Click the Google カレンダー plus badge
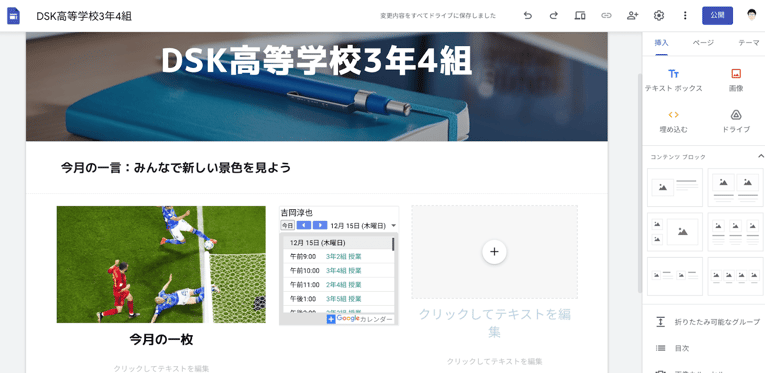This screenshot has width=765, height=373. (x=331, y=319)
